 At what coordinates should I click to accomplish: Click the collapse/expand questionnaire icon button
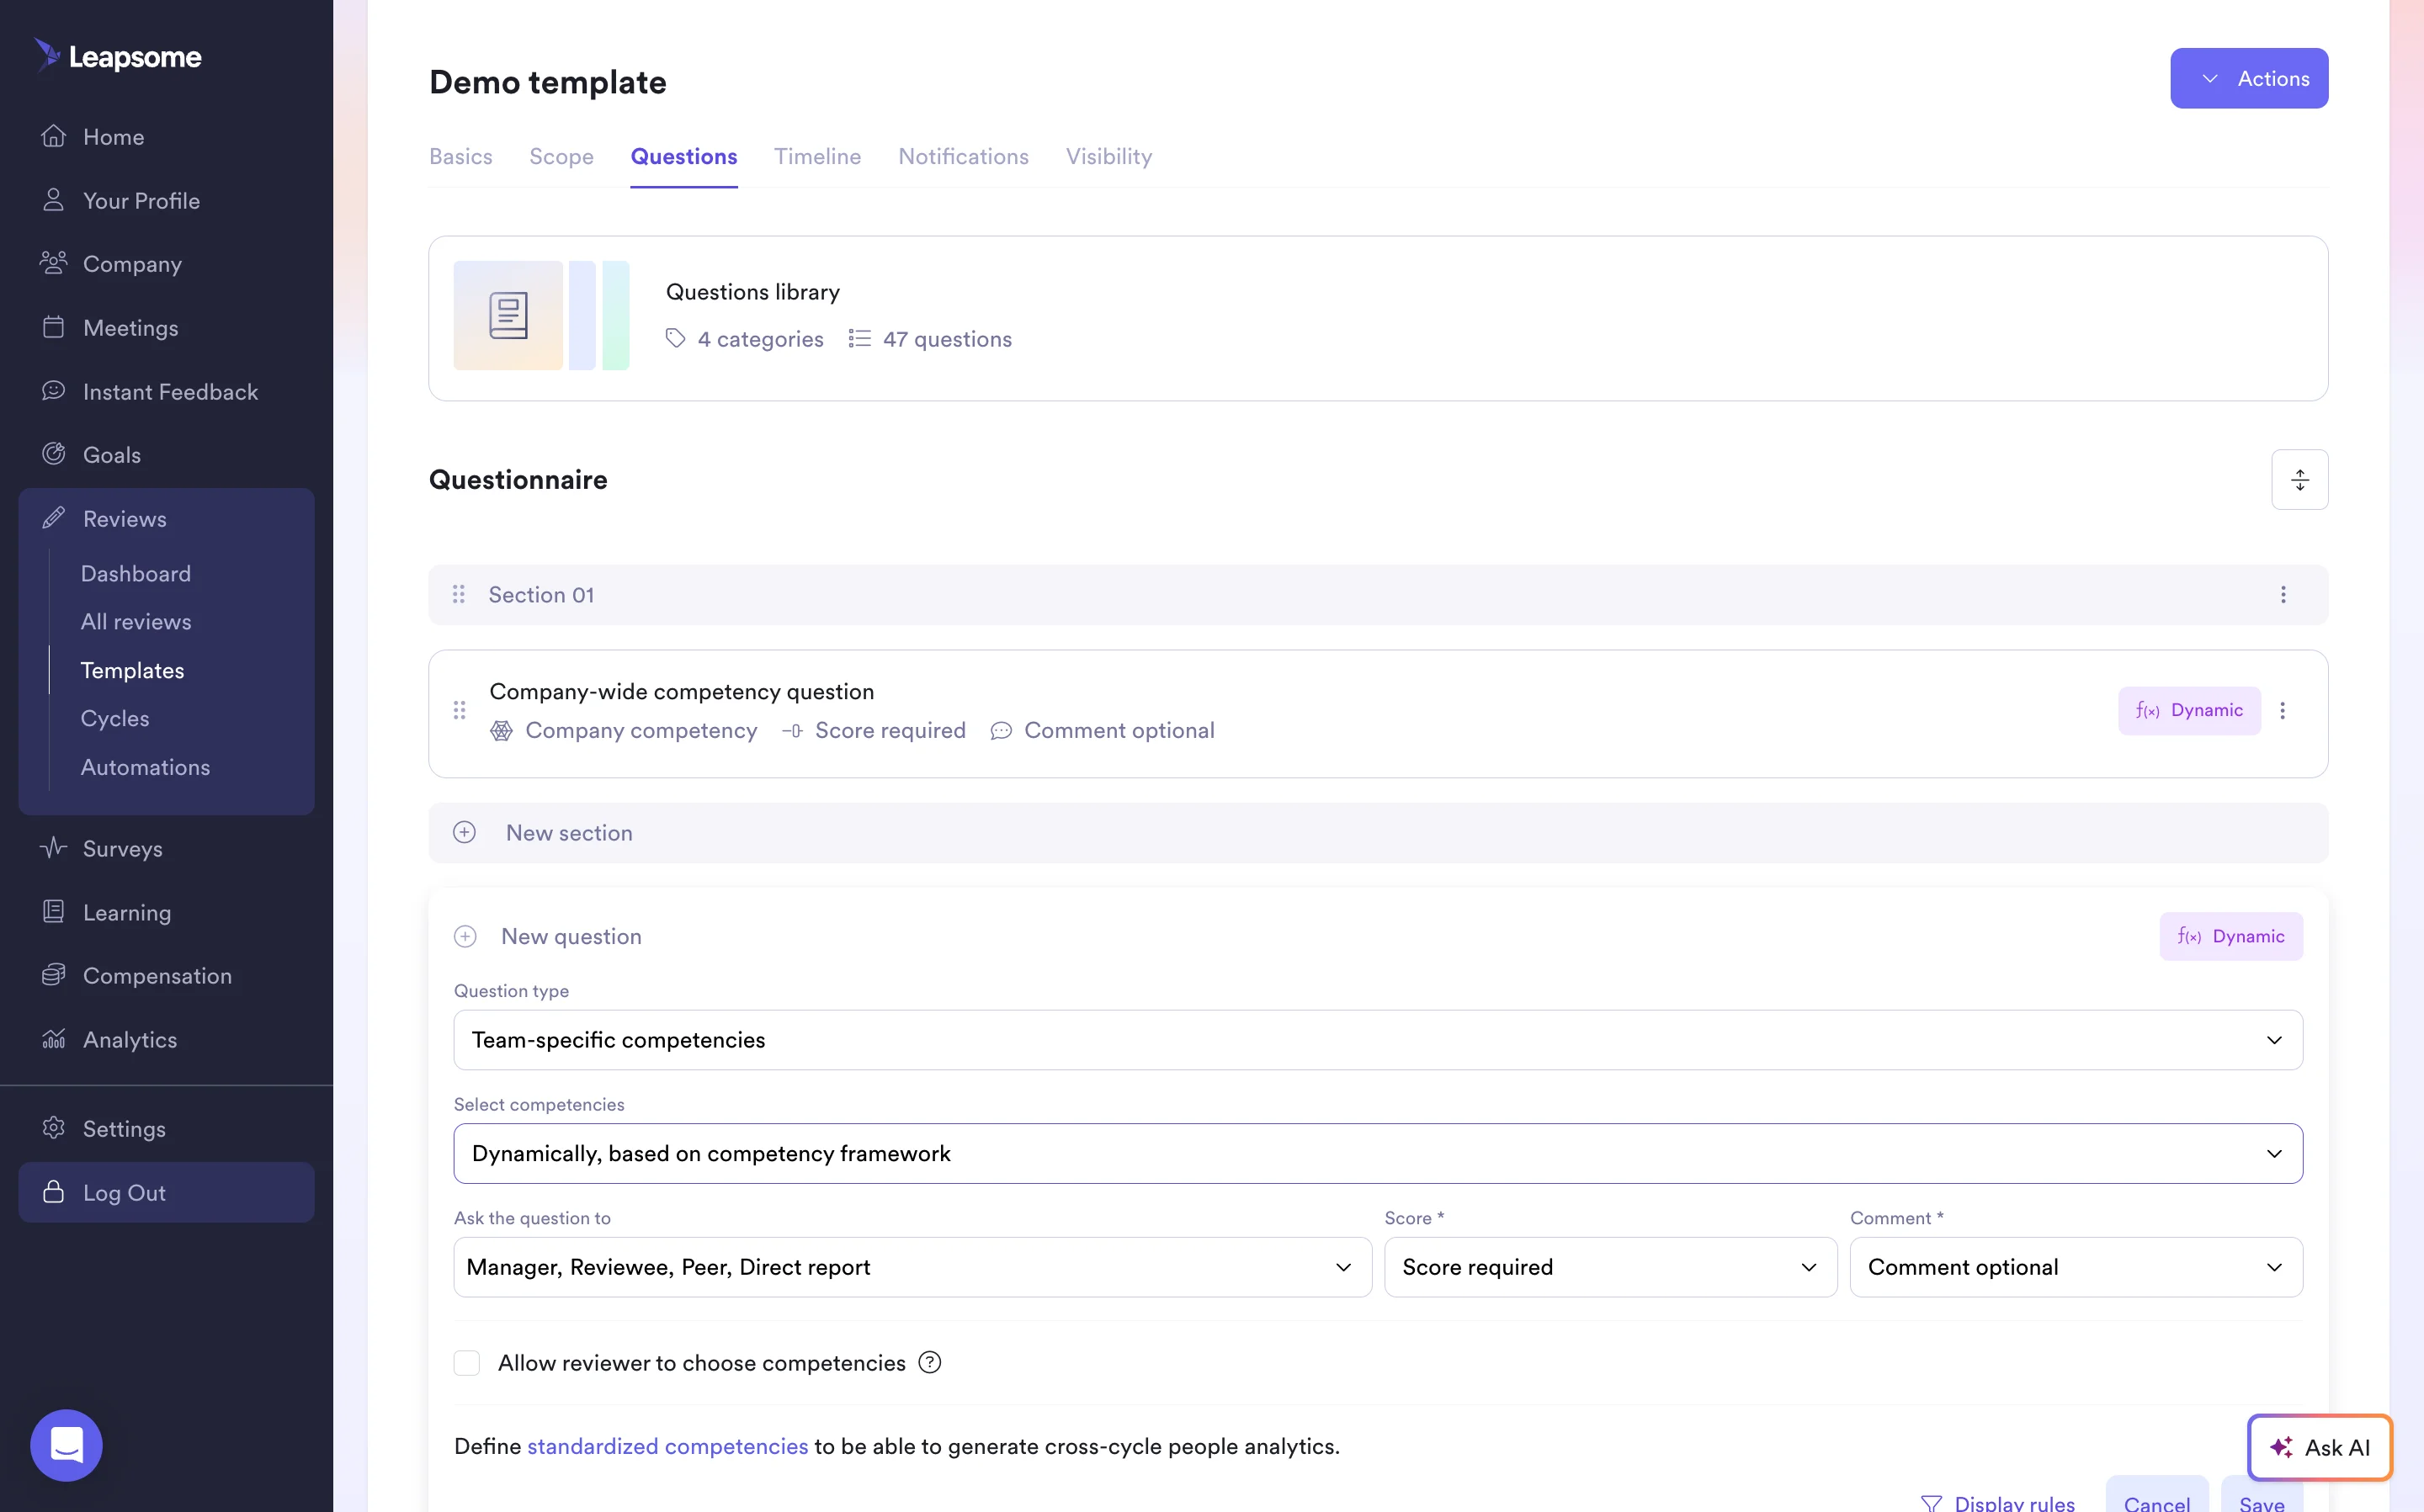point(2299,480)
